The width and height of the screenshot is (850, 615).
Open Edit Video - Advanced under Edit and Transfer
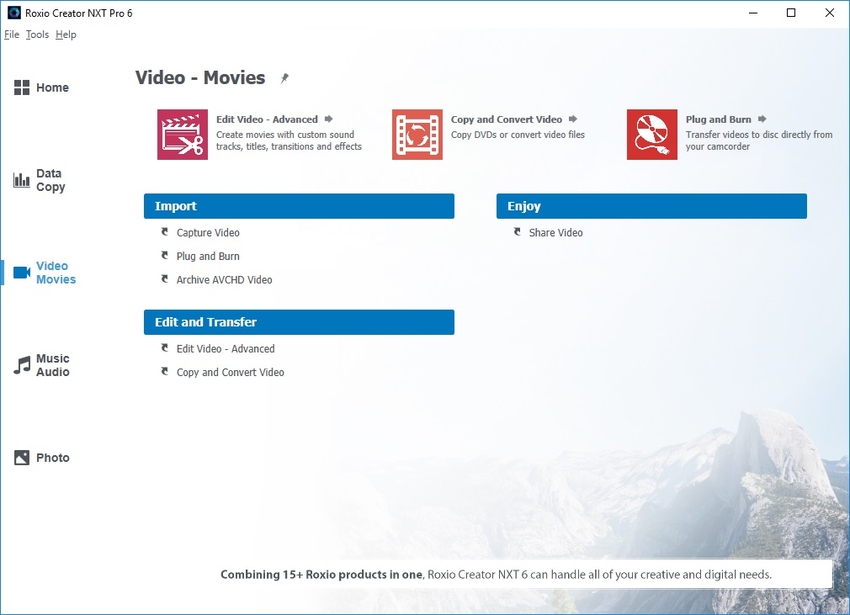point(226,349)
